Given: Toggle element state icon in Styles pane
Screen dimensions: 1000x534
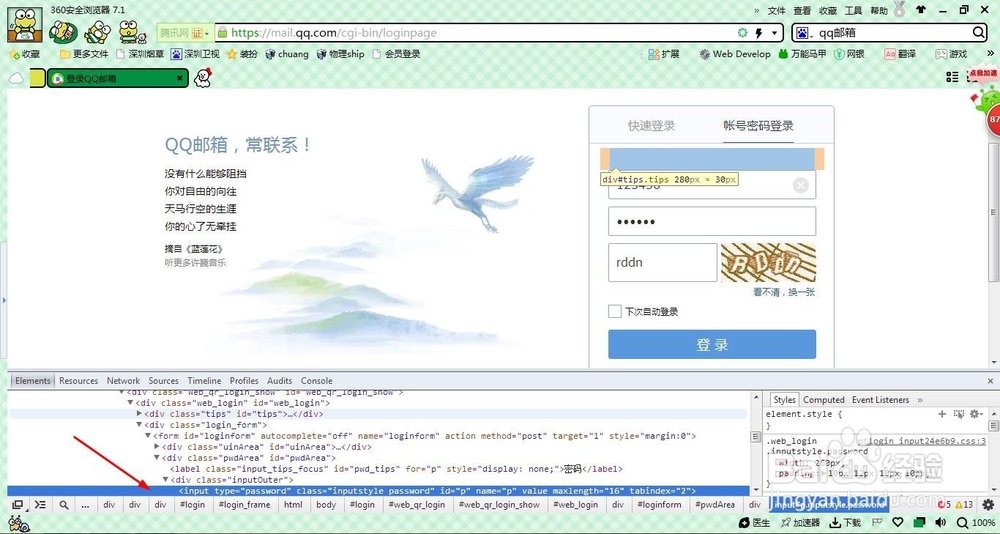Looking at the screenshot, I should (959, 414).
